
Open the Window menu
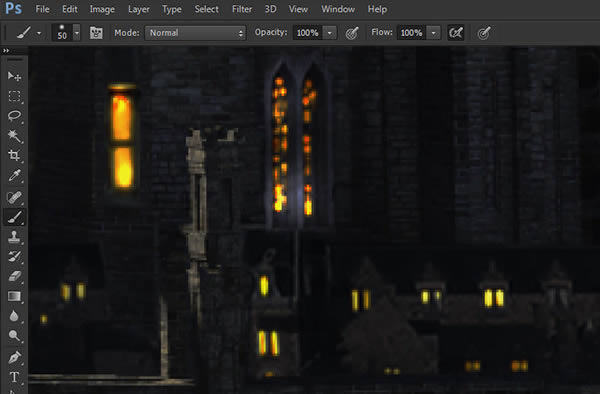(338, 9)
